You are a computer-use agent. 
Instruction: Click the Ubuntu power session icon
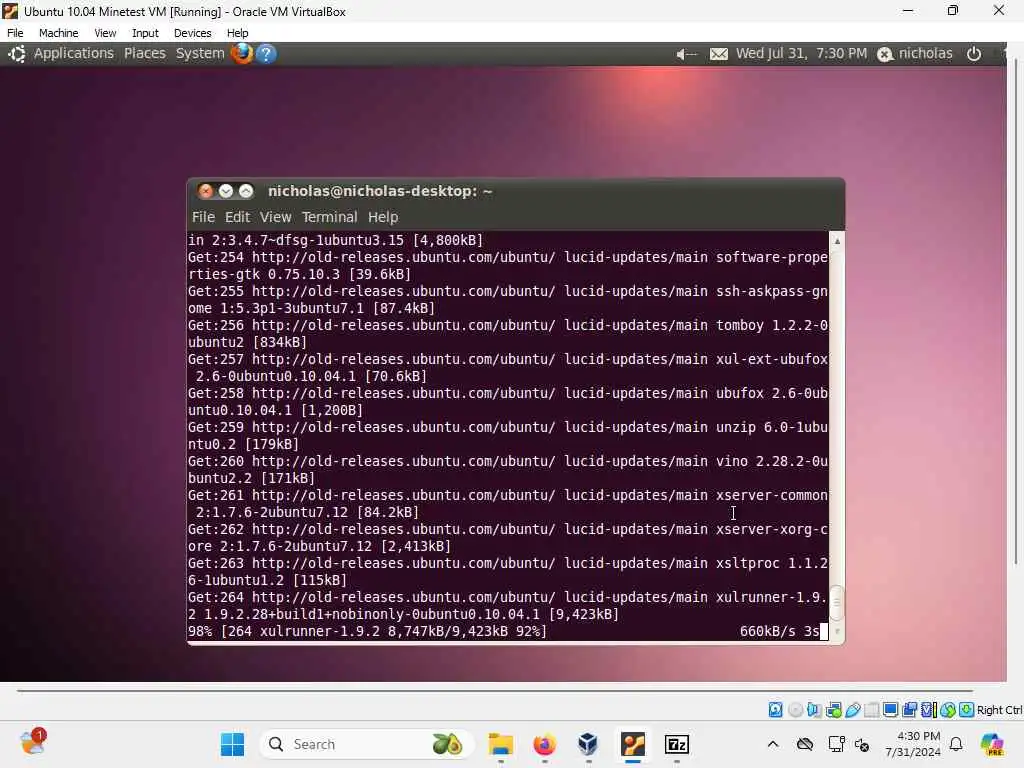click(x=974, y=54)
